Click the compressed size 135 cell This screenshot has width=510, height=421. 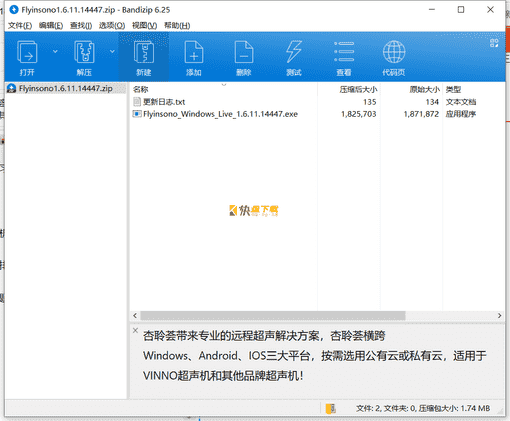point(369,102)
